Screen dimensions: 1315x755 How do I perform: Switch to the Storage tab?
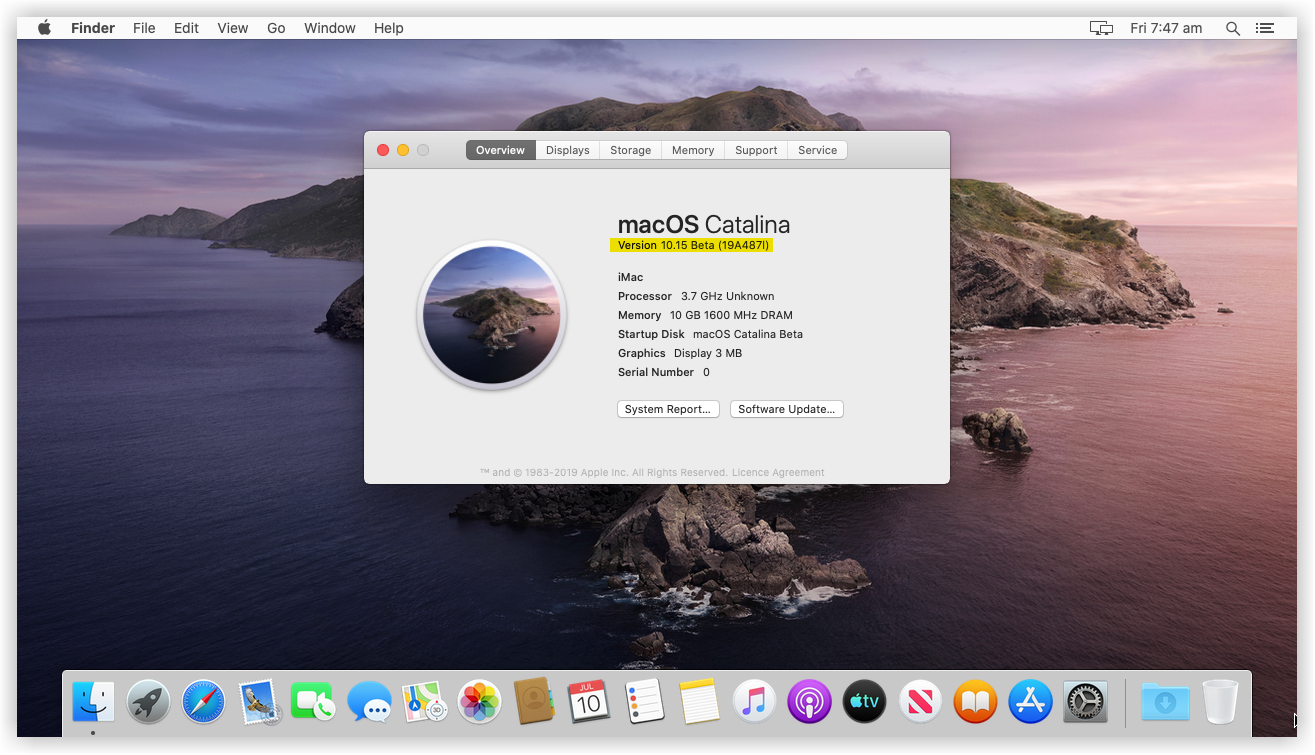tap(631, 150)
